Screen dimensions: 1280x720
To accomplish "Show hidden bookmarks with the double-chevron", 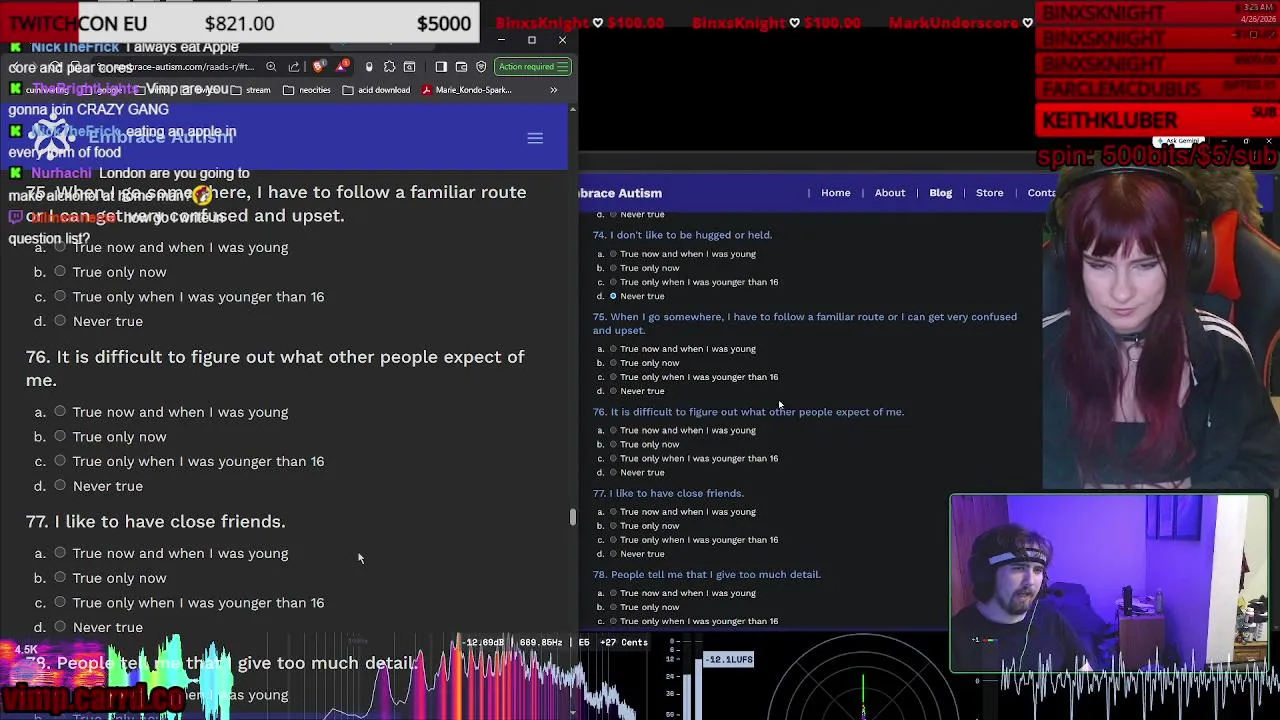I will tap(553, 90).
